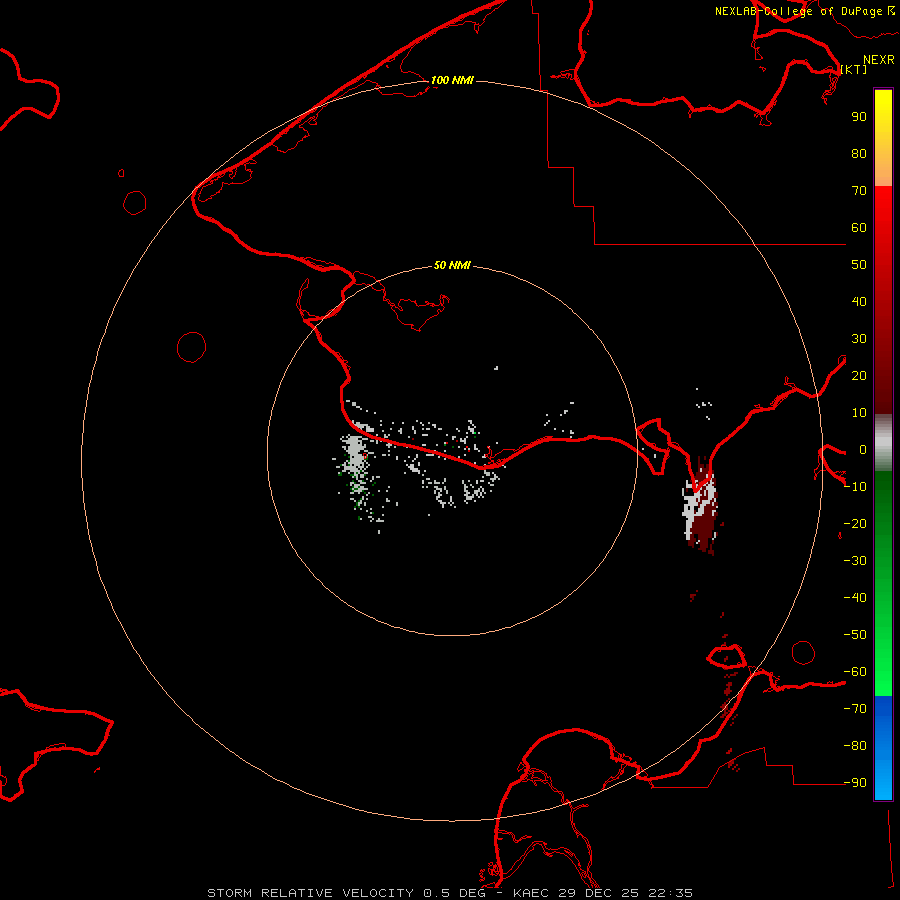Click the 100 NMI range ring label
This screenshot has height=900, width=900.
452,80
